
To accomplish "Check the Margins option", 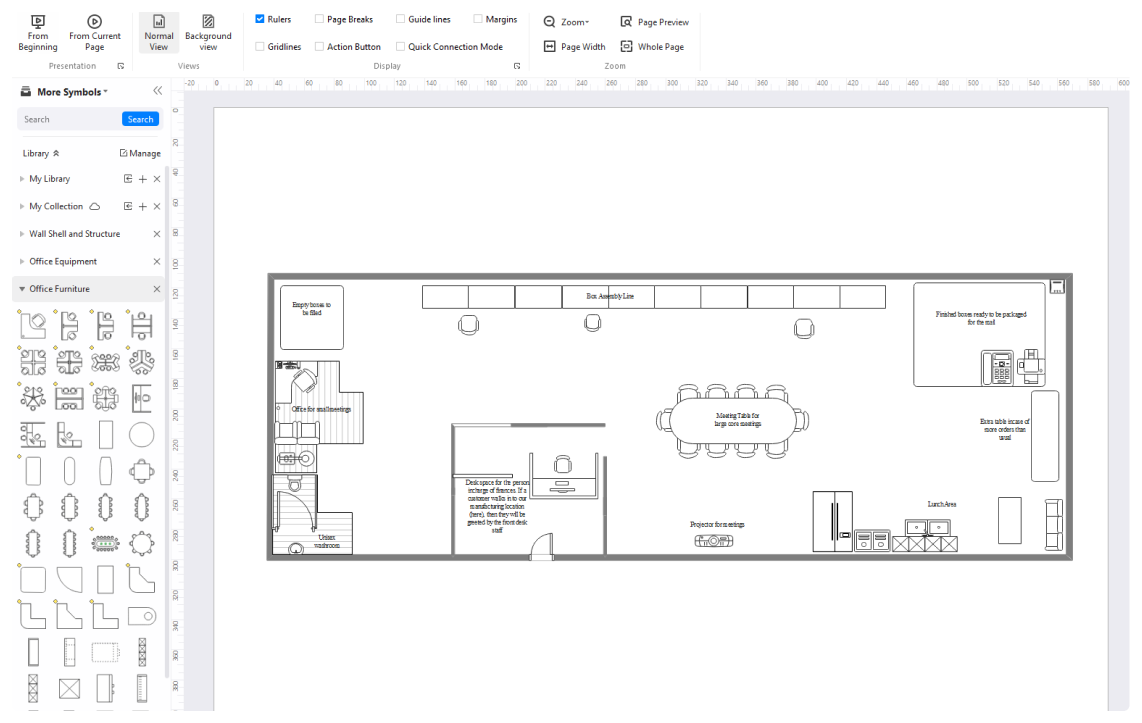I will [478, 19].
